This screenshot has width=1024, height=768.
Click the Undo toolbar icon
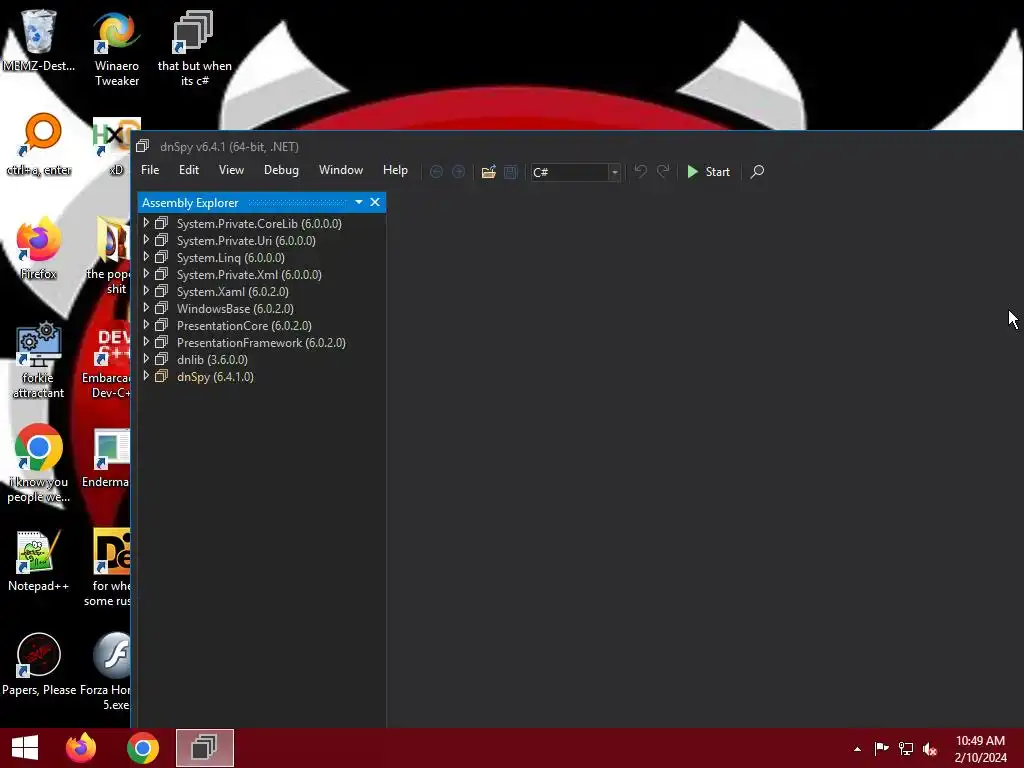(x=641, y=171)
